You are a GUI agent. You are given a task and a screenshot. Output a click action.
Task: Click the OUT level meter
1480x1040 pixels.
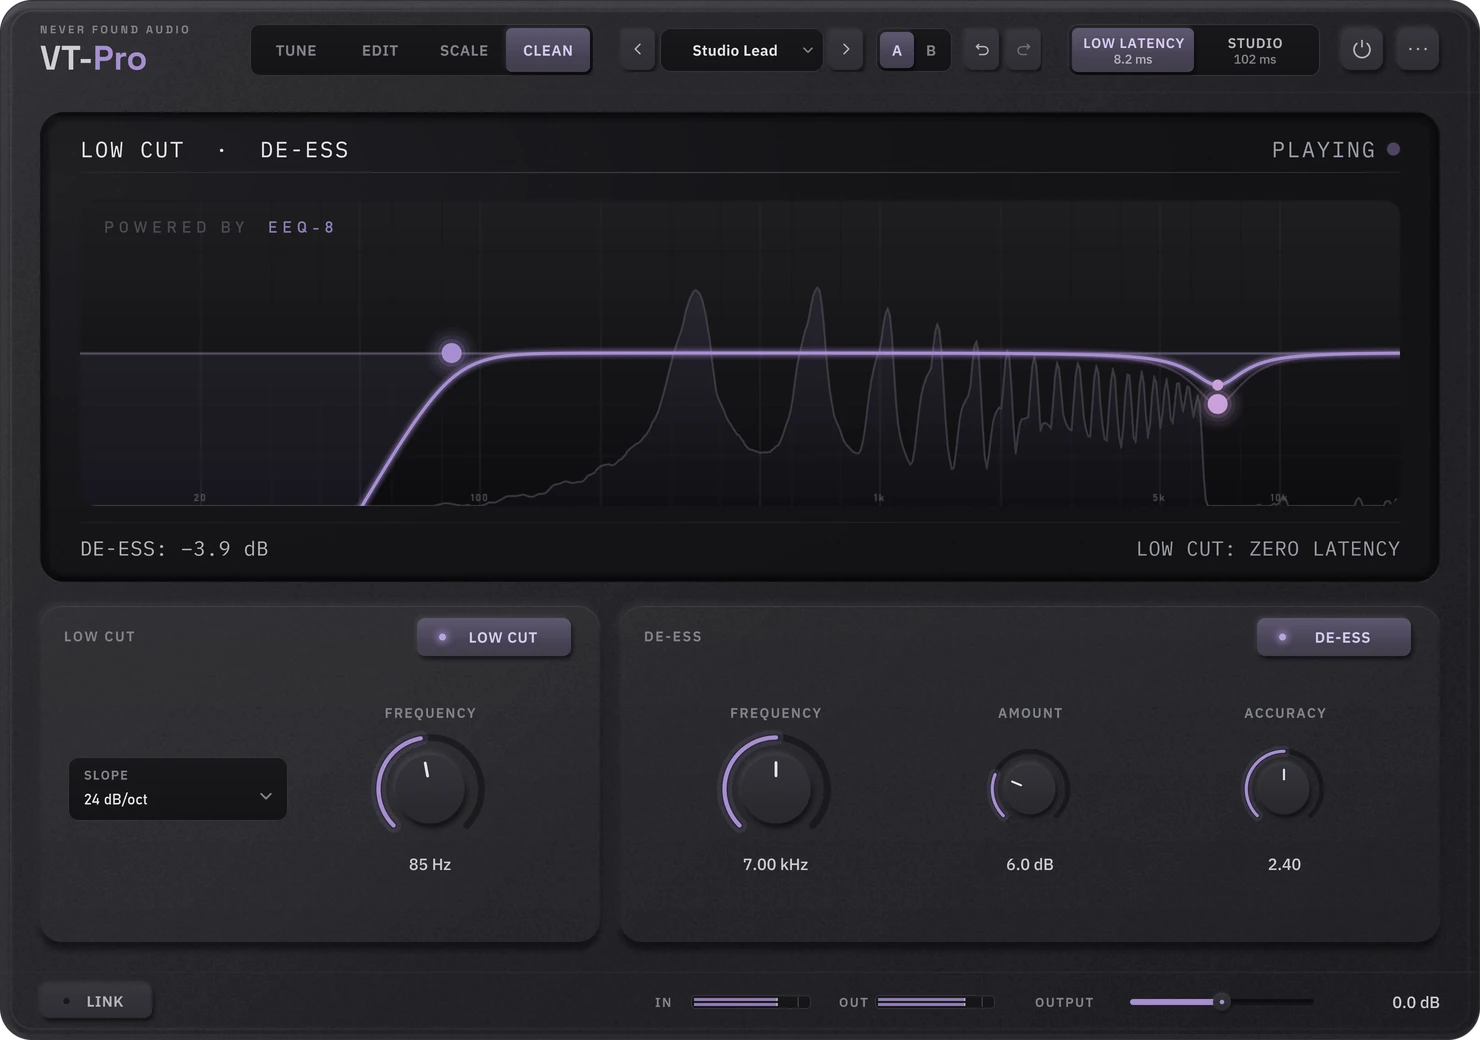[936, 1002]
